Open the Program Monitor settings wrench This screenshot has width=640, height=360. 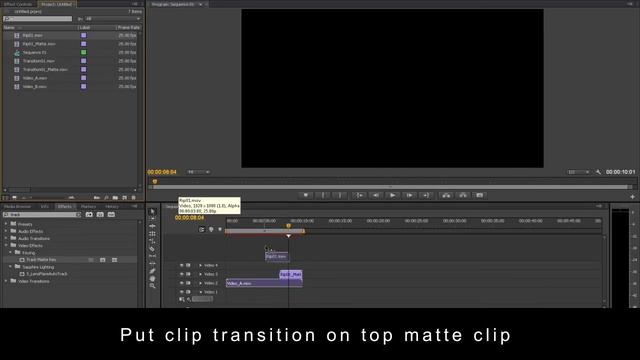pos(598,172)
